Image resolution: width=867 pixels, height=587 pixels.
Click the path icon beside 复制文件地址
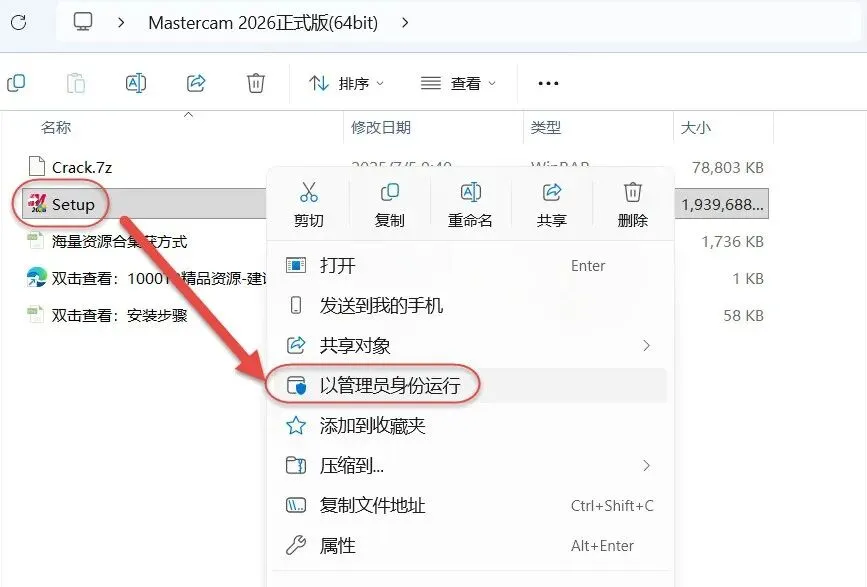(296, 505)
